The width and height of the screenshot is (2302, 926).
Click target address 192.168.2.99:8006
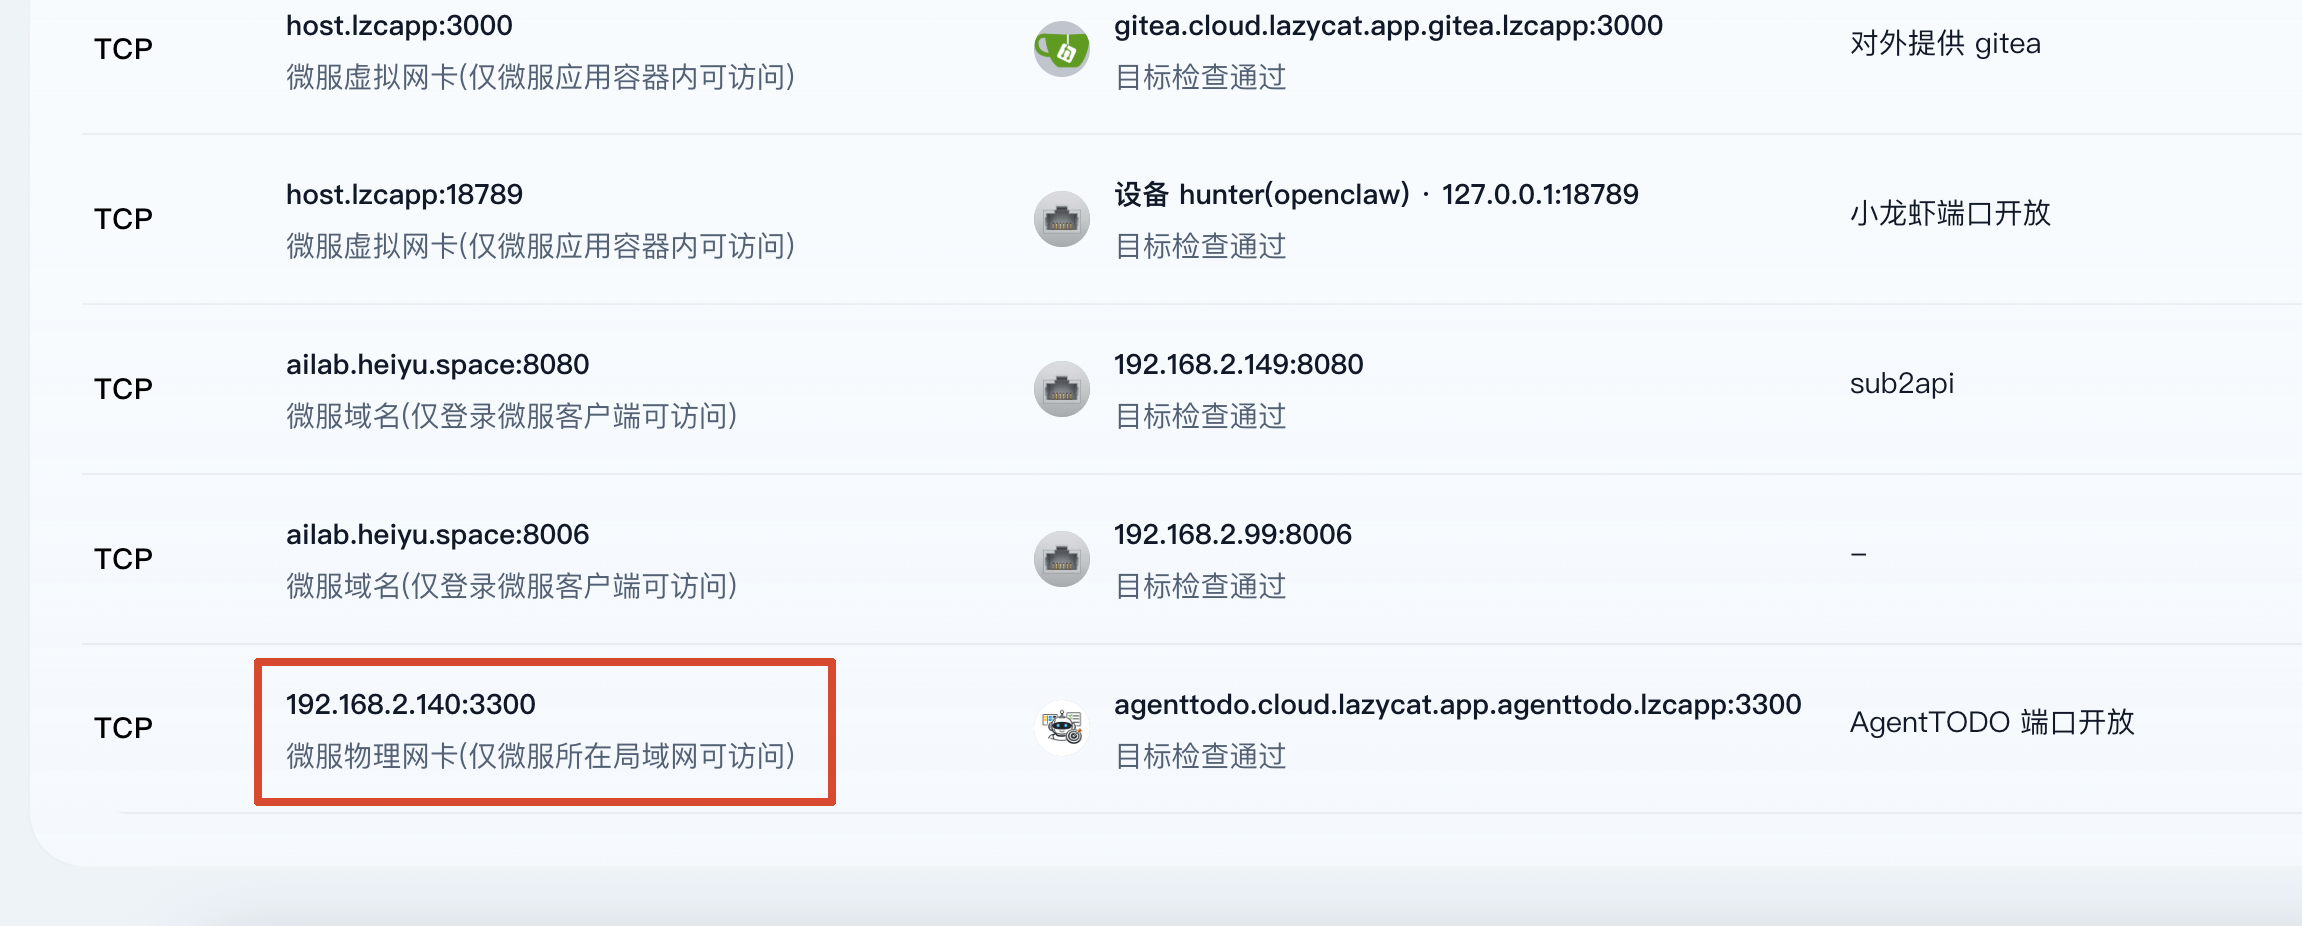1232,534
